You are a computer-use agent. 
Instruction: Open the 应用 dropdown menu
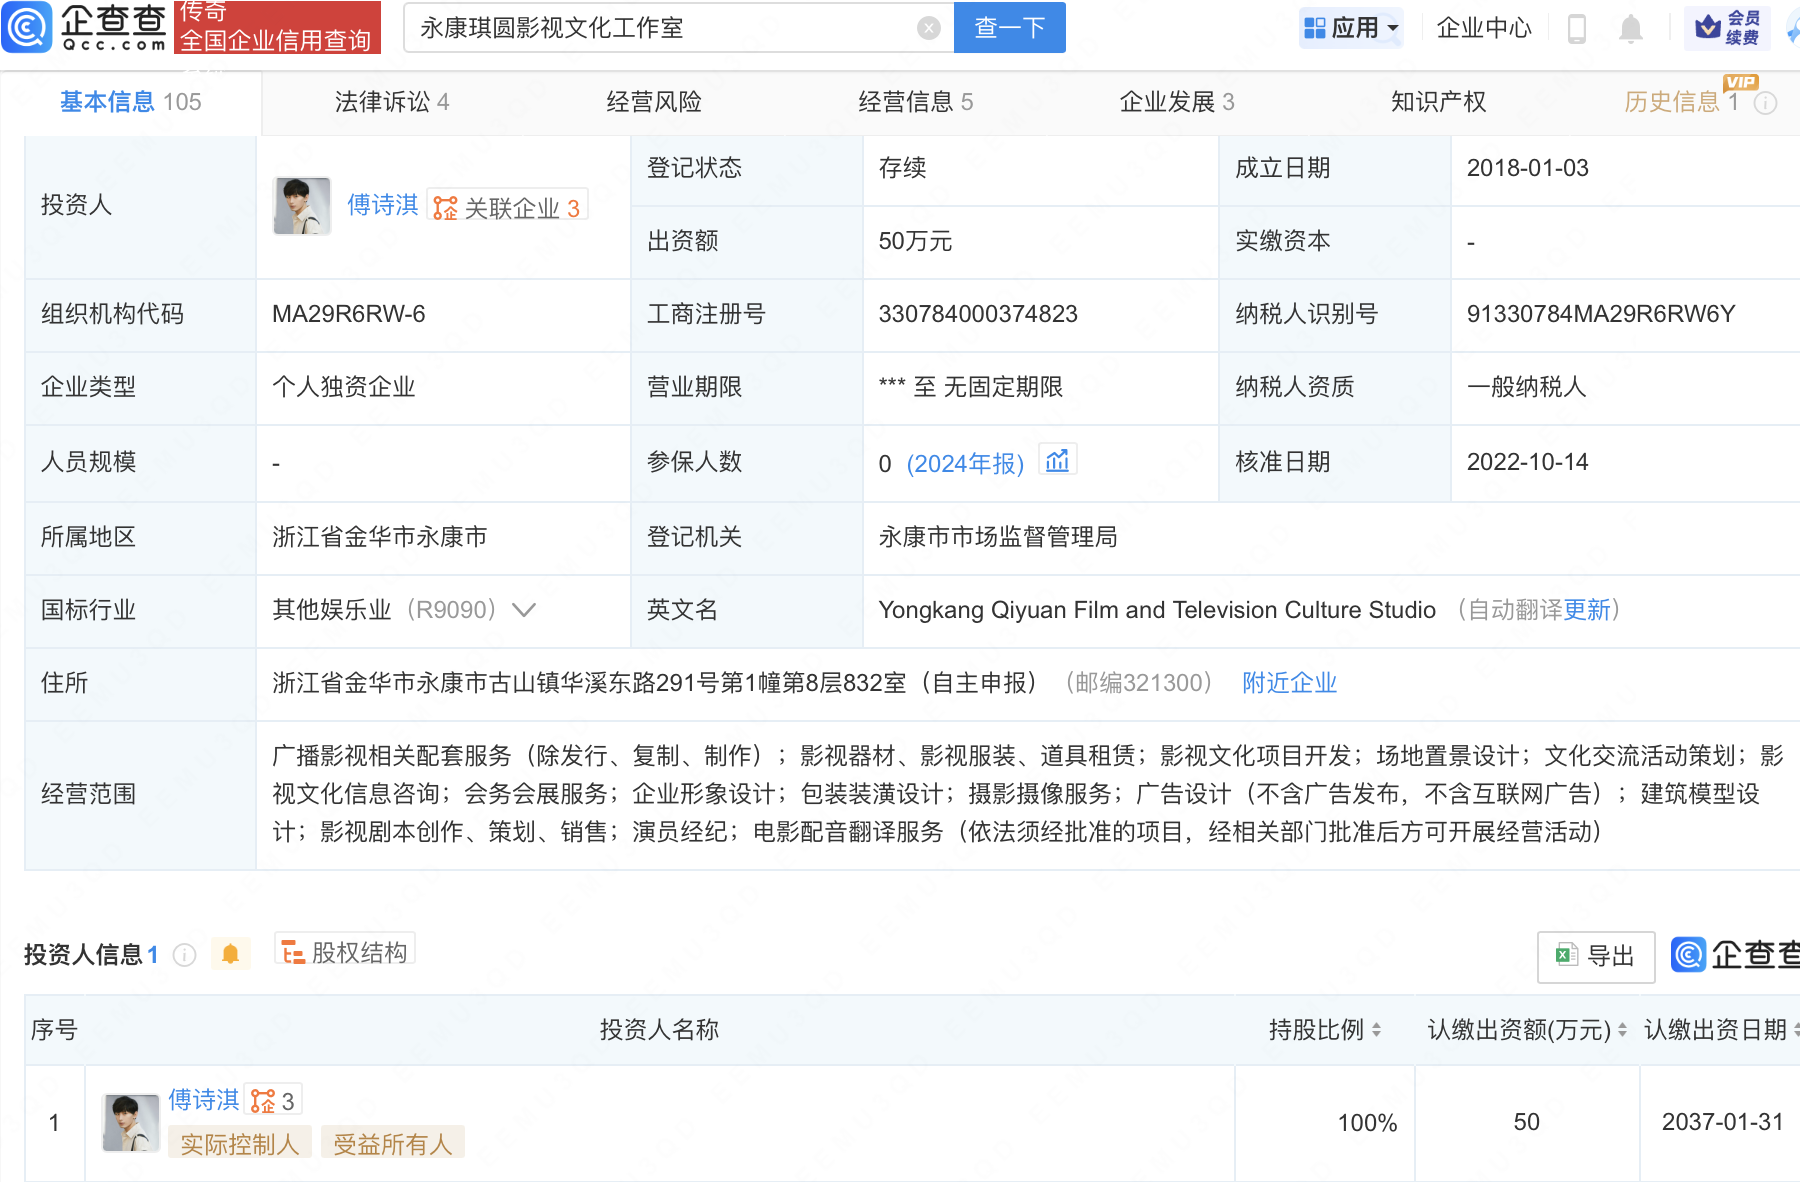point(1351,28)
